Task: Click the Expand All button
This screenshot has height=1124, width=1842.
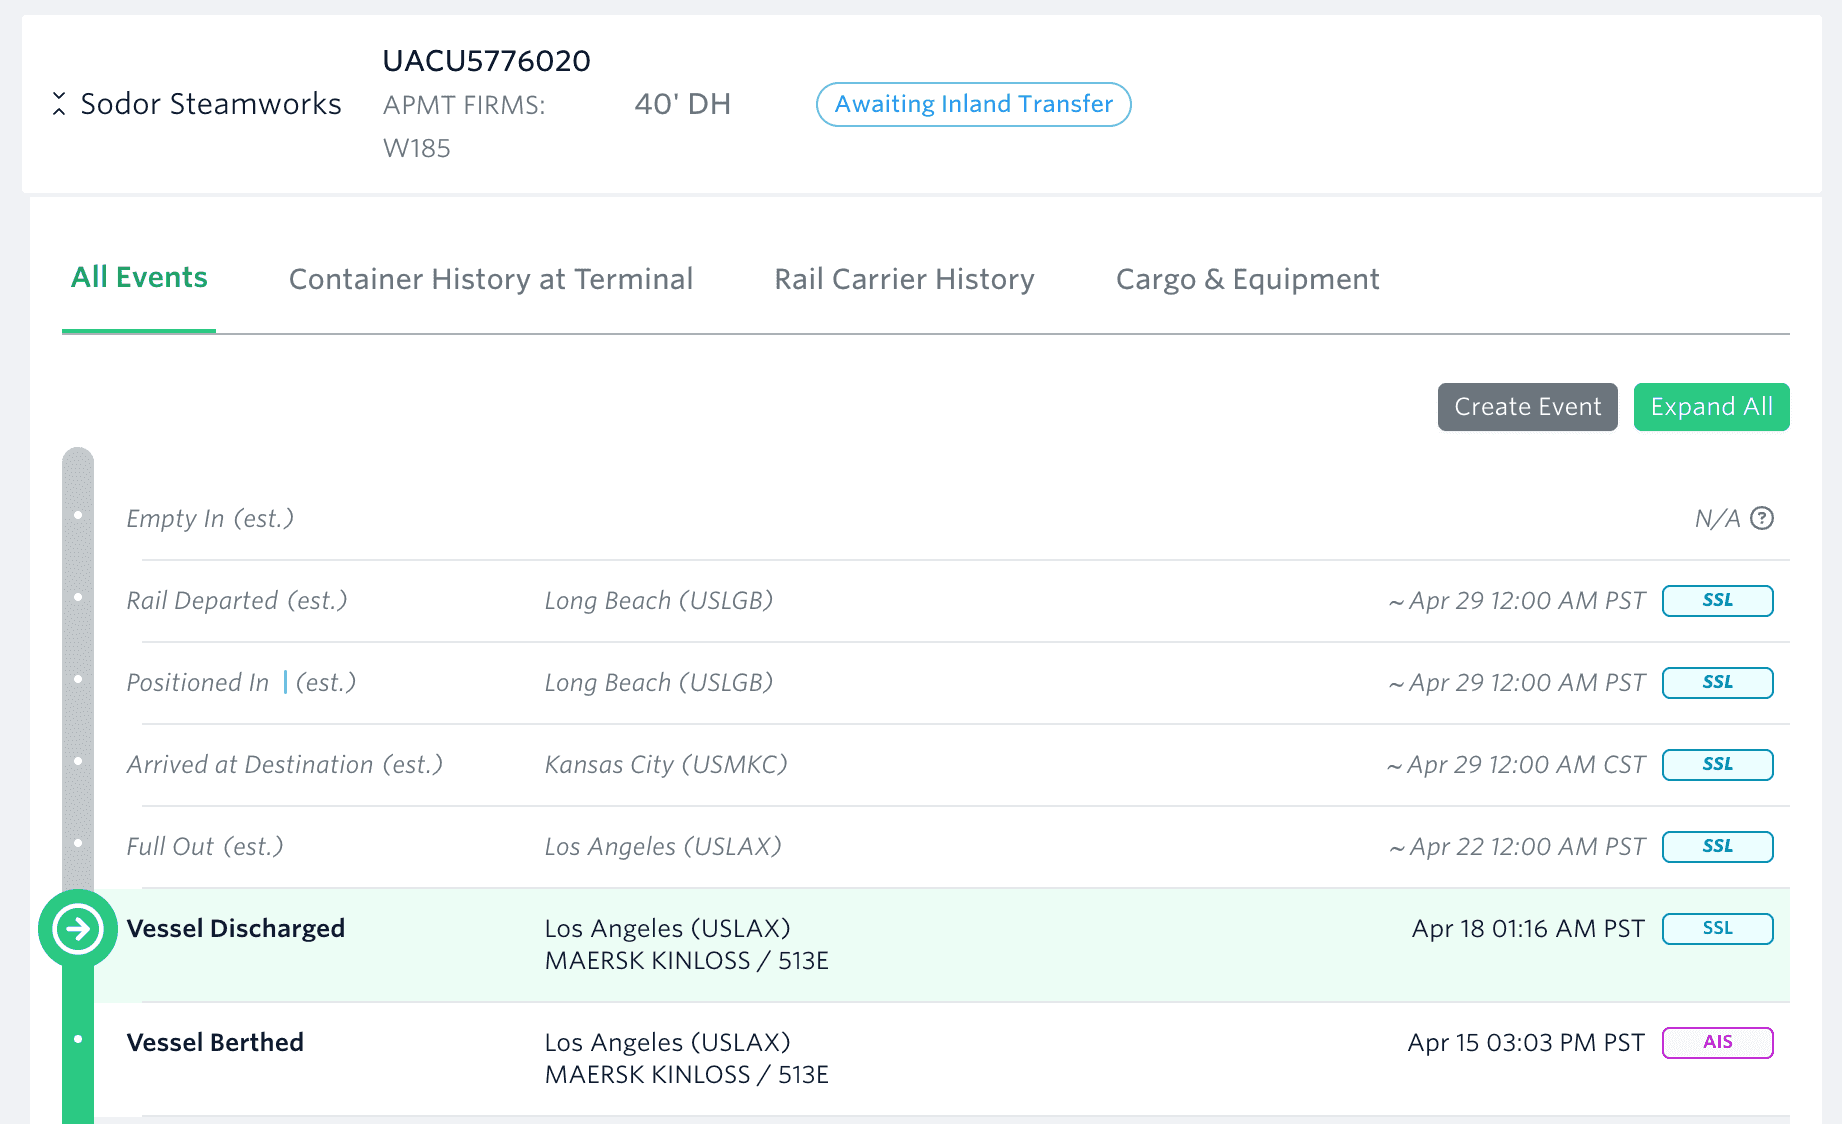Action: pos(1711,407)
